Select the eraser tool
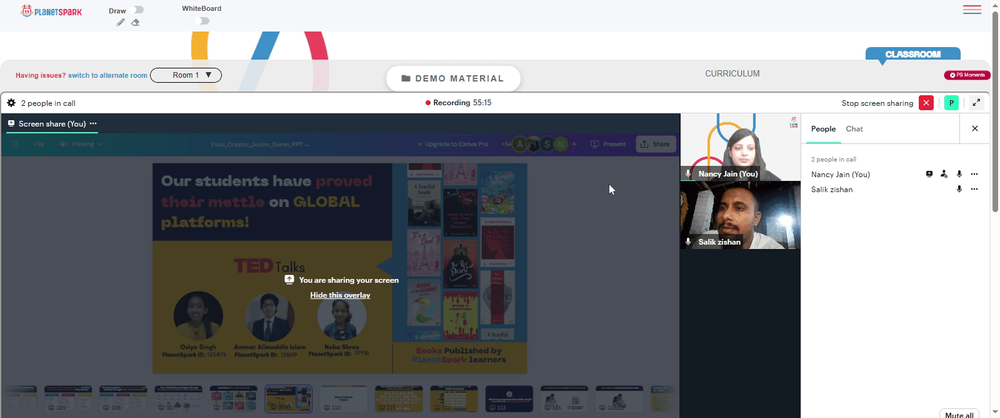Viewport: 1000px width, 418px height. (x=135, y=22)
